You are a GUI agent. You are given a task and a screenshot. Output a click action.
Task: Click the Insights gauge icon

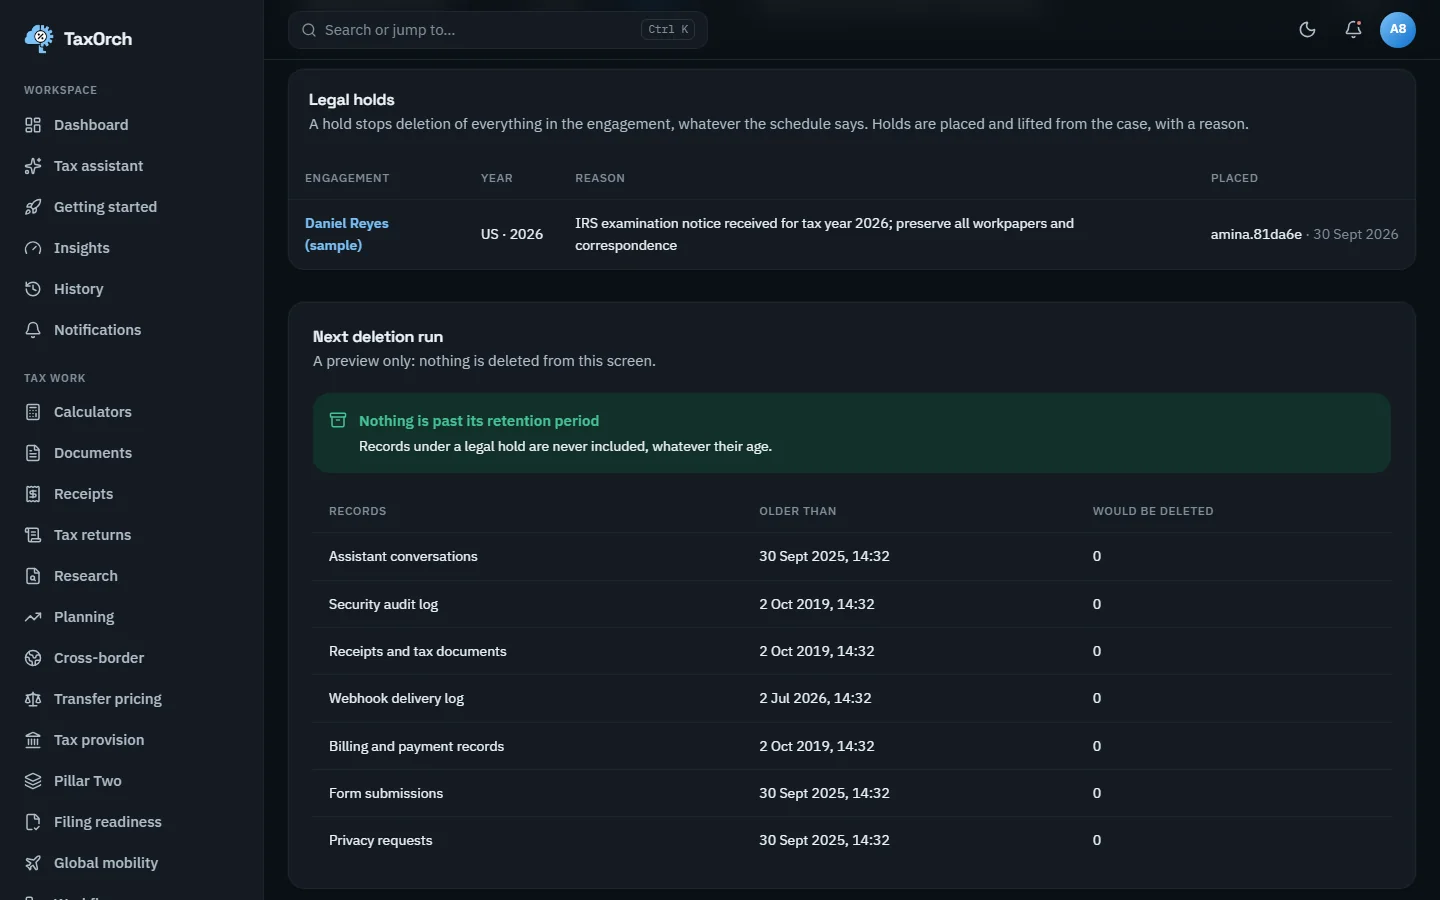(33, 248)
